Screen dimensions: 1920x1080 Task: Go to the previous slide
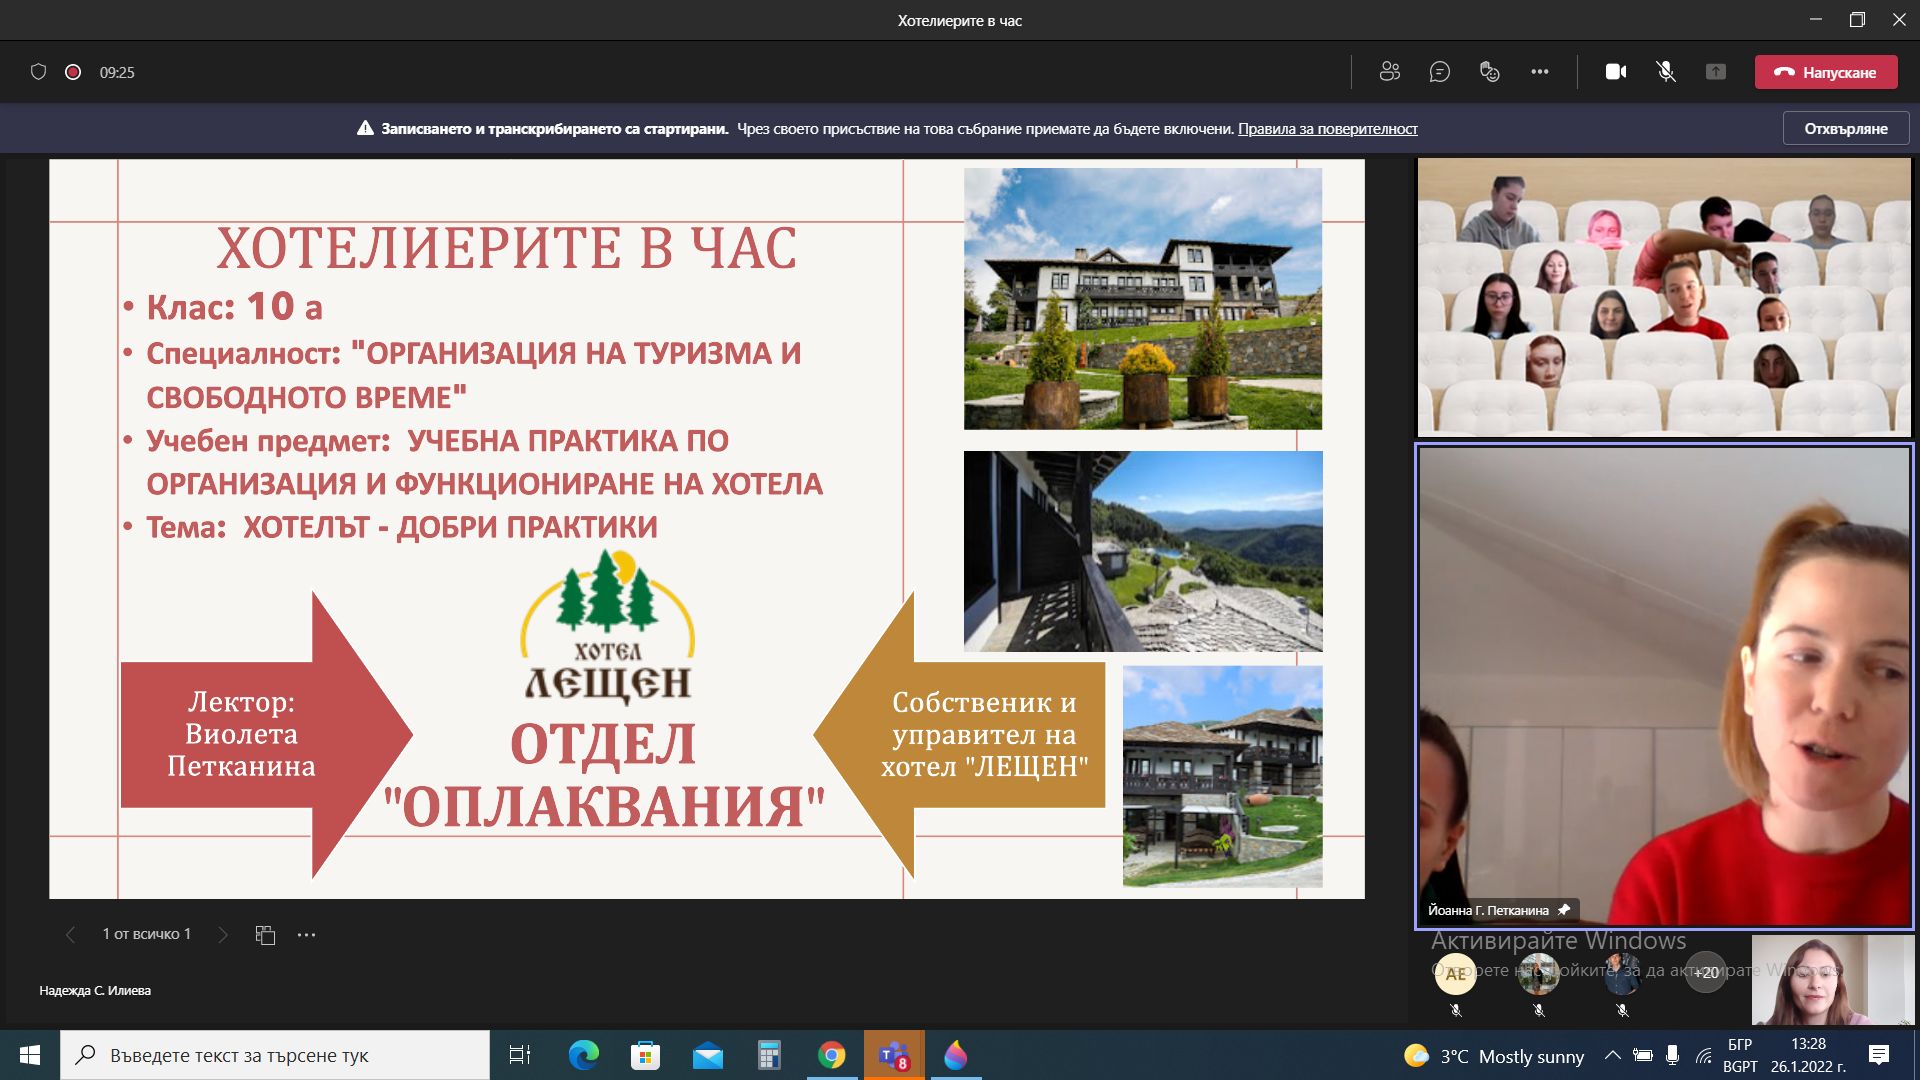(x=70, y=935)
